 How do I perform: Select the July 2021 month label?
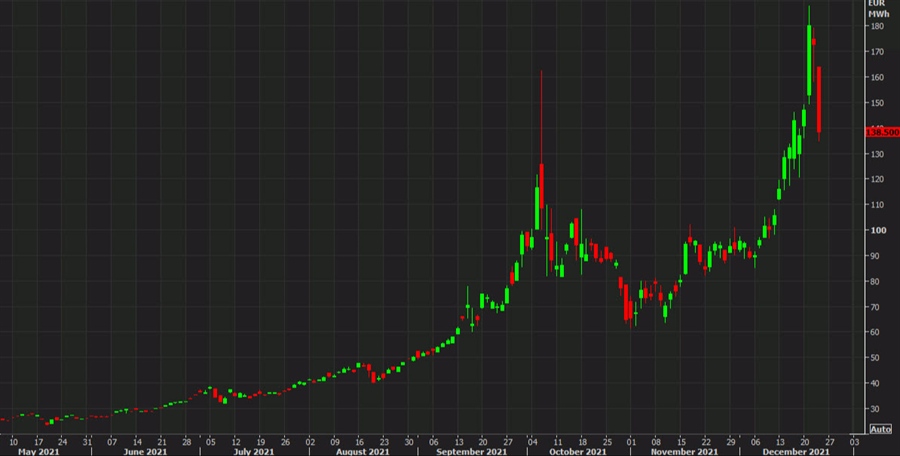254,451
